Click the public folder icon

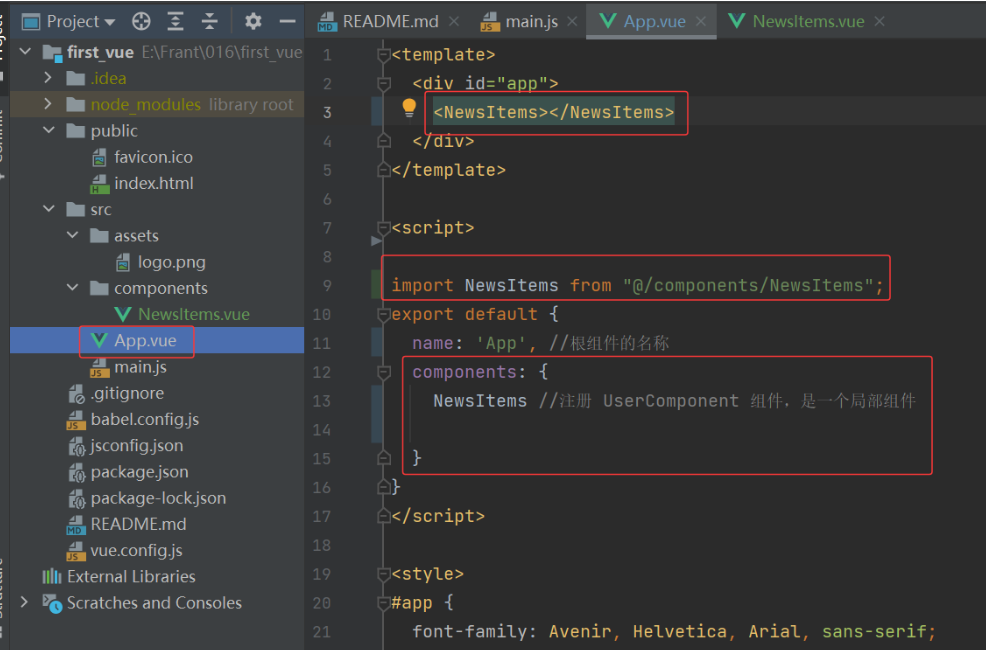(x=75, y=130)
